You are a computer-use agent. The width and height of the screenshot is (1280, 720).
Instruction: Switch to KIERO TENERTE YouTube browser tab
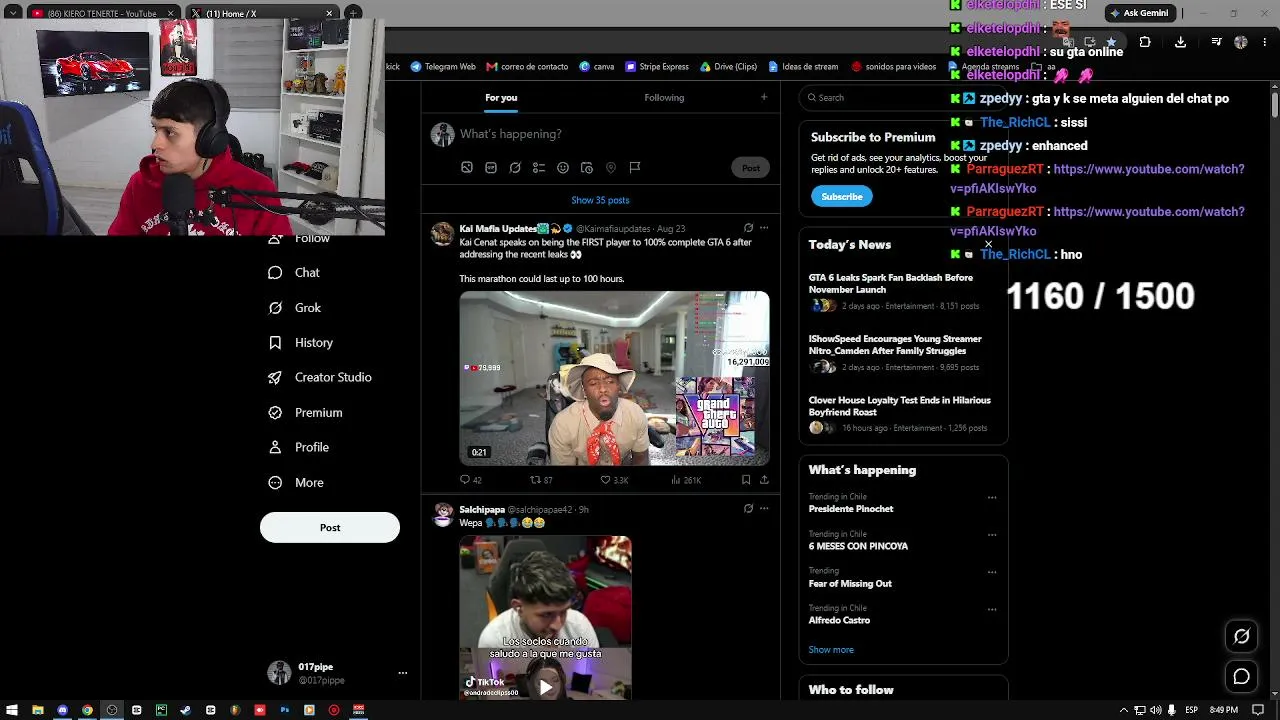[x=101, y=13]
